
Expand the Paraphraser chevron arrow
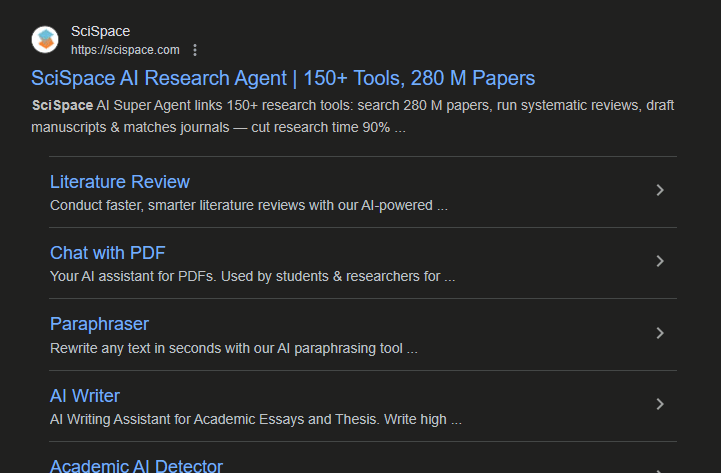pyautogui.click(x=660, y=333)
